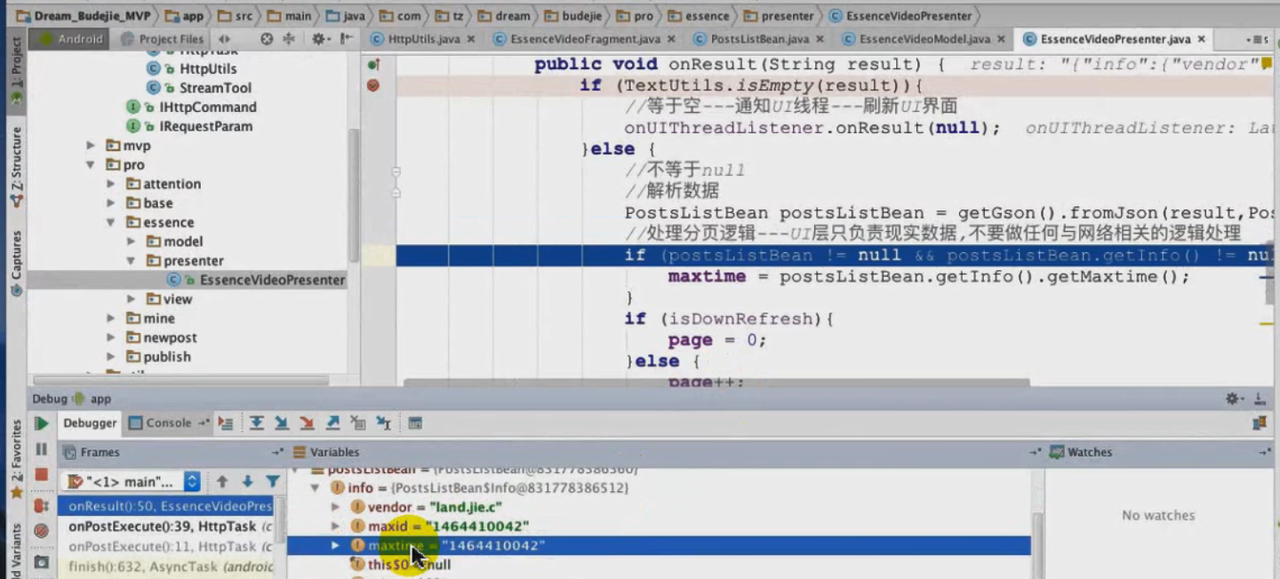Open the debug panel gear settings
The height and width of the screenshot is (579, 1280).
1235,399
